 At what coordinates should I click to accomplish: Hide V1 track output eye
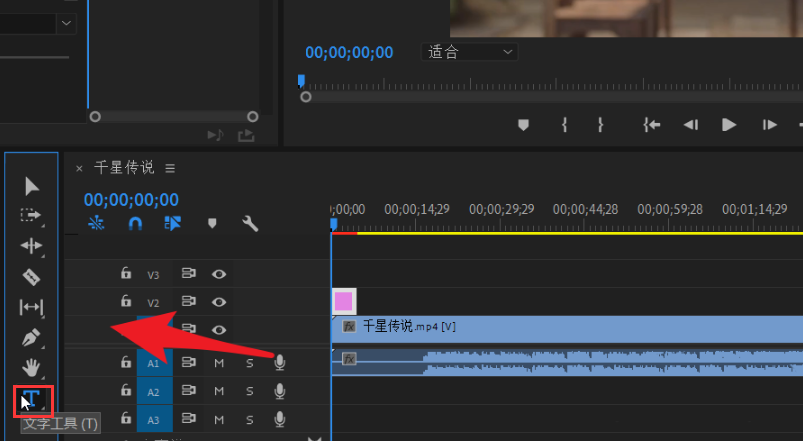(x=219, y=329)
